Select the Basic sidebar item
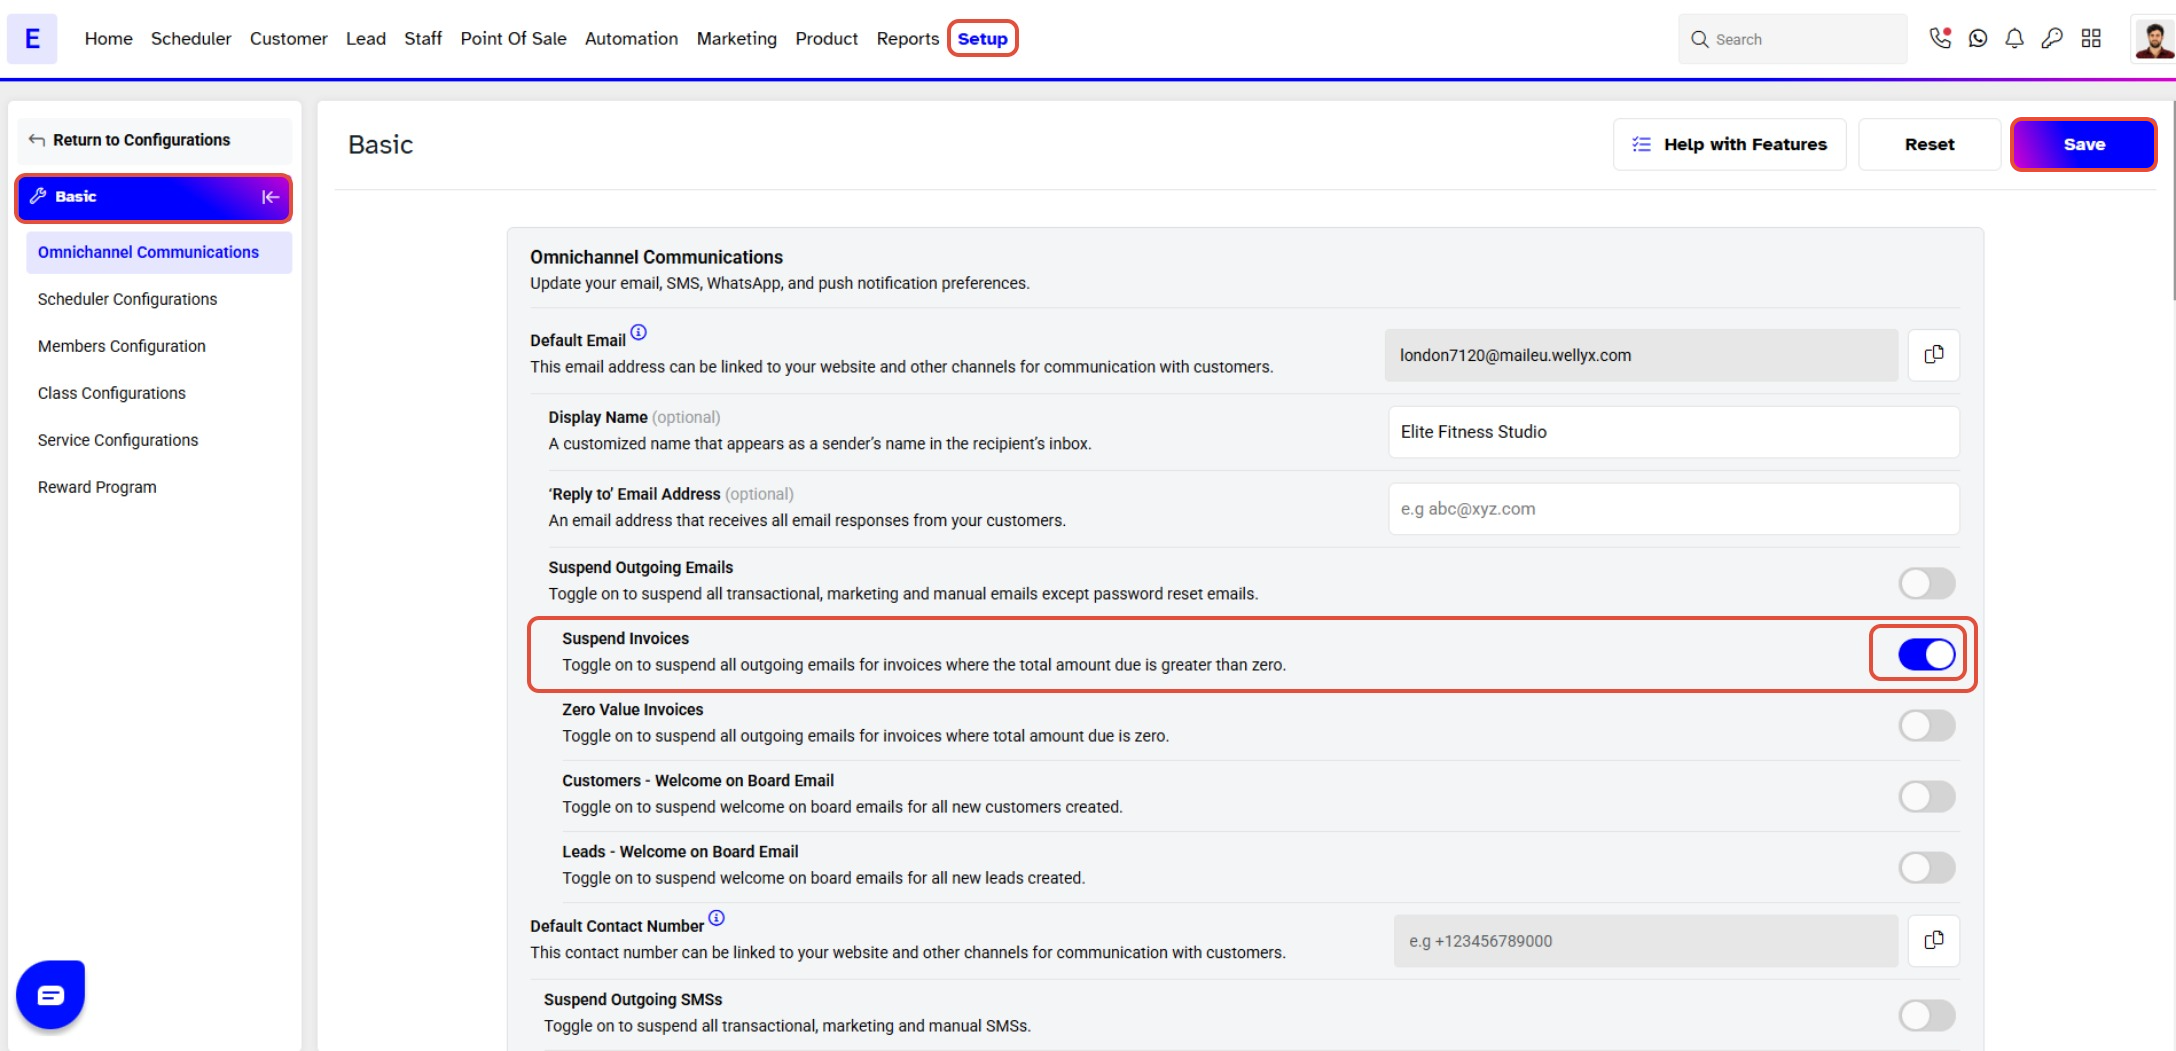 154,197
